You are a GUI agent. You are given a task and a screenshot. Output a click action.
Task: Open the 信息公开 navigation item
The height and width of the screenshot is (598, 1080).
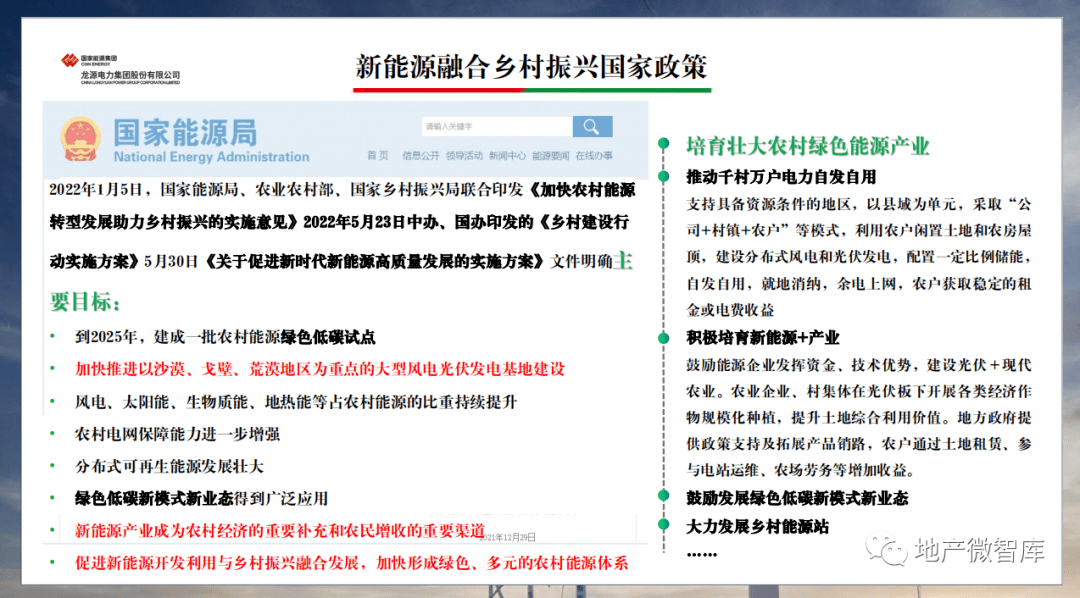tap(420, 155)
